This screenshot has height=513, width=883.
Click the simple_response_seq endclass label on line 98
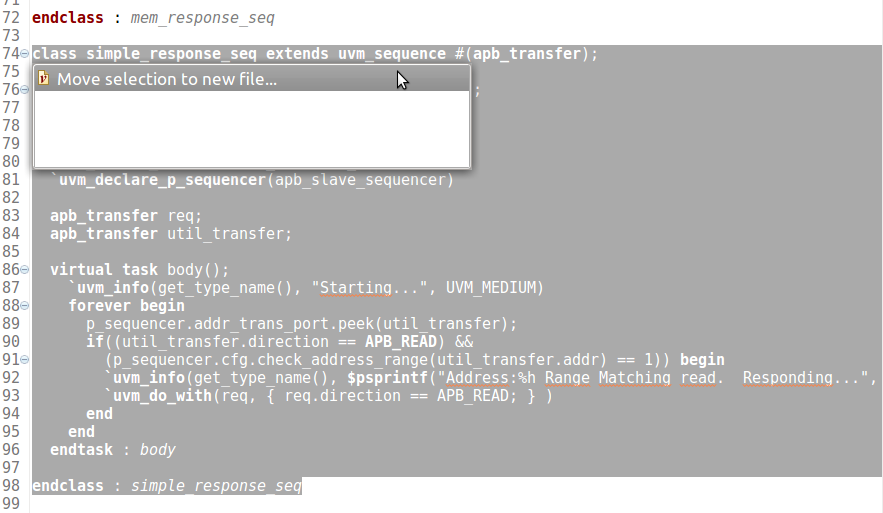point(216,486)
